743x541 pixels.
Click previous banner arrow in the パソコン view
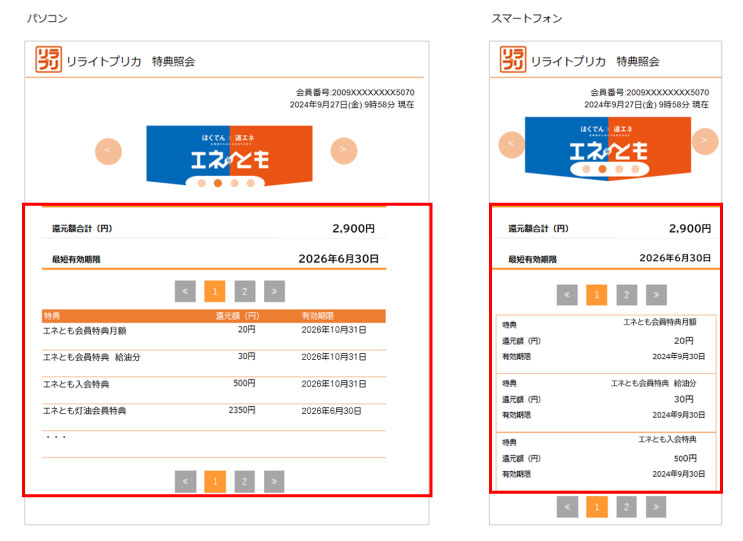[x=109, y=151]
